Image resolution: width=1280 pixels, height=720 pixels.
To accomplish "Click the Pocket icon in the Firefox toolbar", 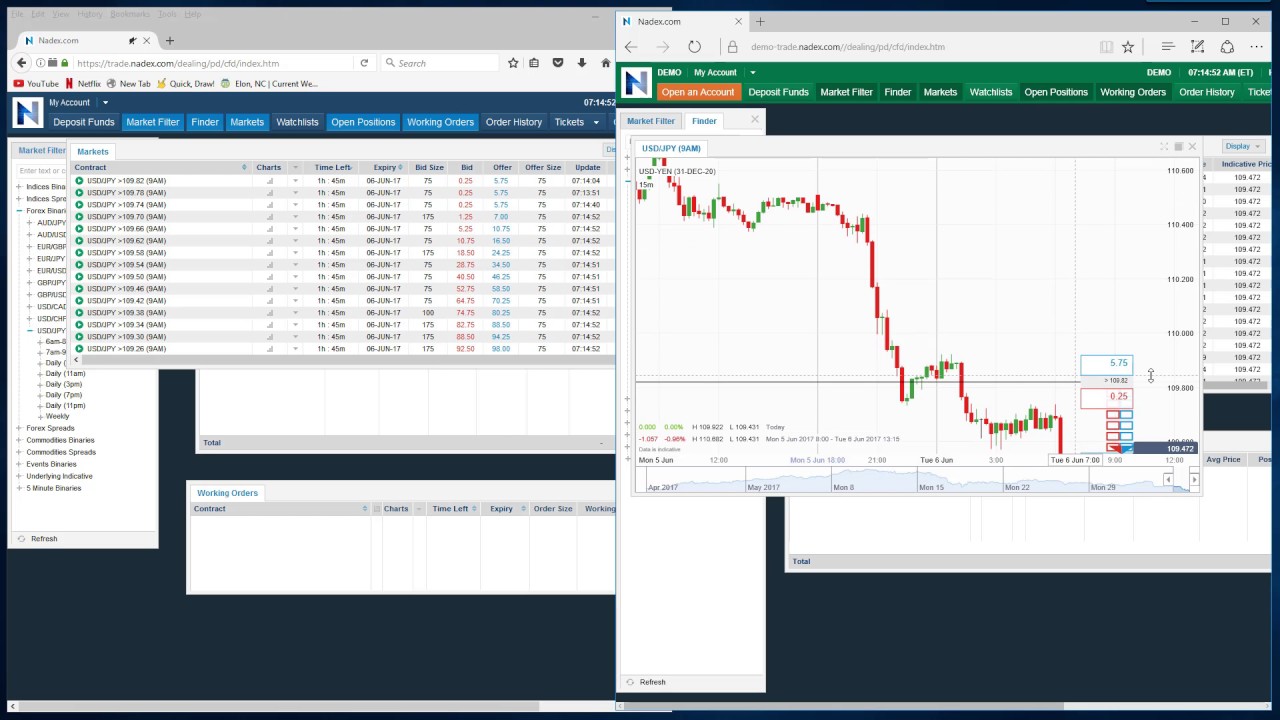I will (558, 63).
